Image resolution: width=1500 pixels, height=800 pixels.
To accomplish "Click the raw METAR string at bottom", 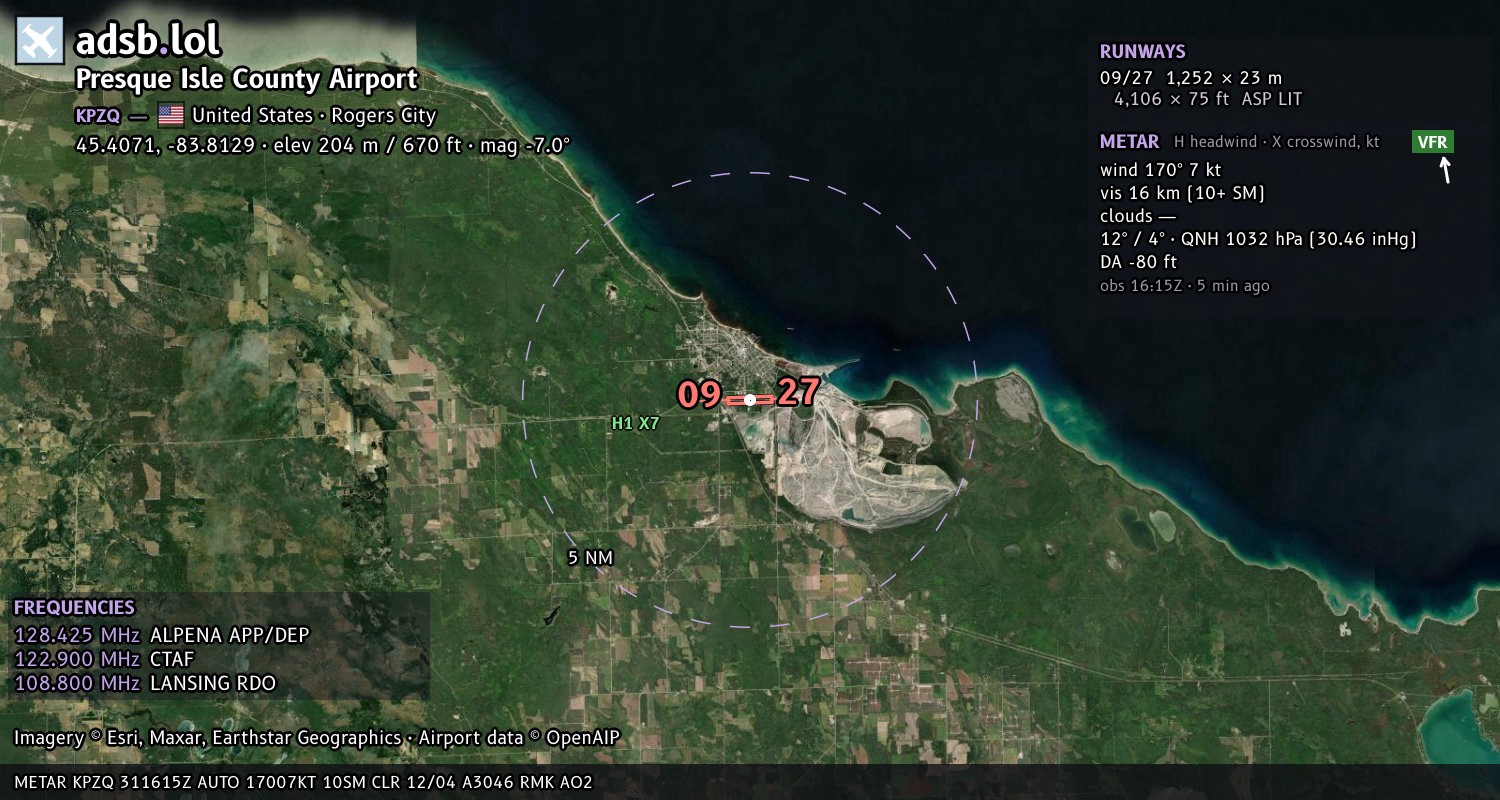I will (303, 782).
